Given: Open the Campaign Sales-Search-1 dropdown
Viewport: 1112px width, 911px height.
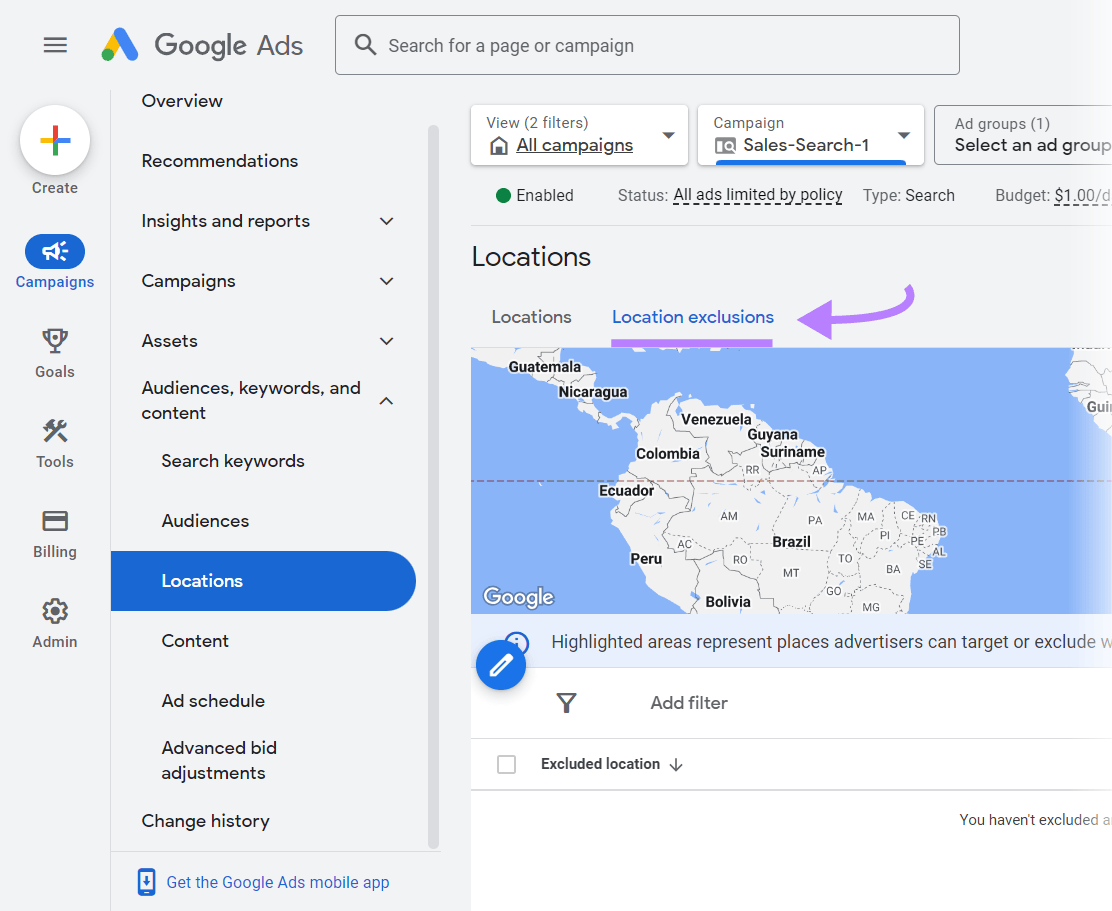Looking at the screenshot, I should click(810, 135).
